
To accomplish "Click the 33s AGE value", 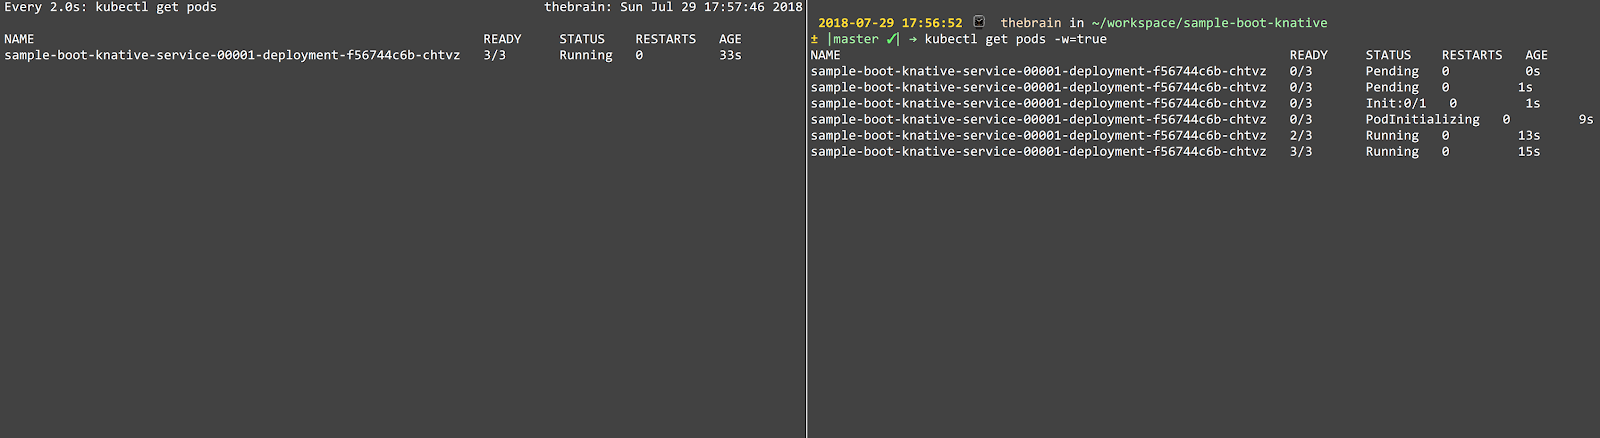I will click(x=730, y=55).
